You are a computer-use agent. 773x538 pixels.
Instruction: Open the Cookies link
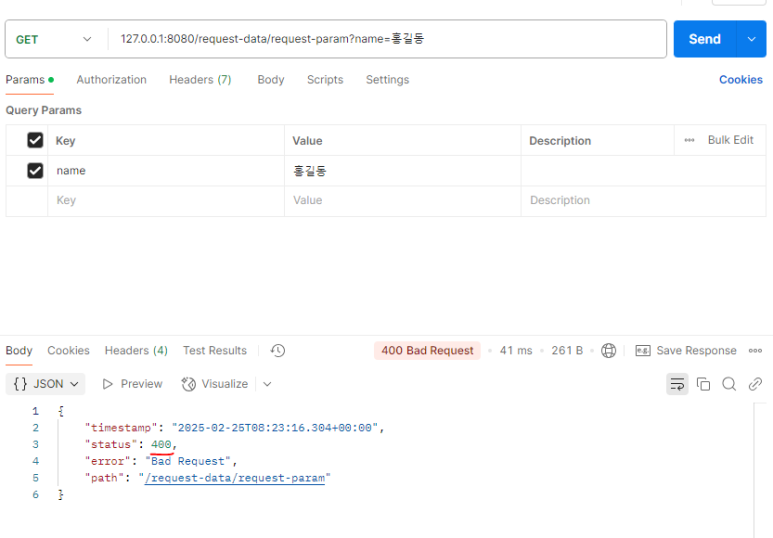[740, 79]
